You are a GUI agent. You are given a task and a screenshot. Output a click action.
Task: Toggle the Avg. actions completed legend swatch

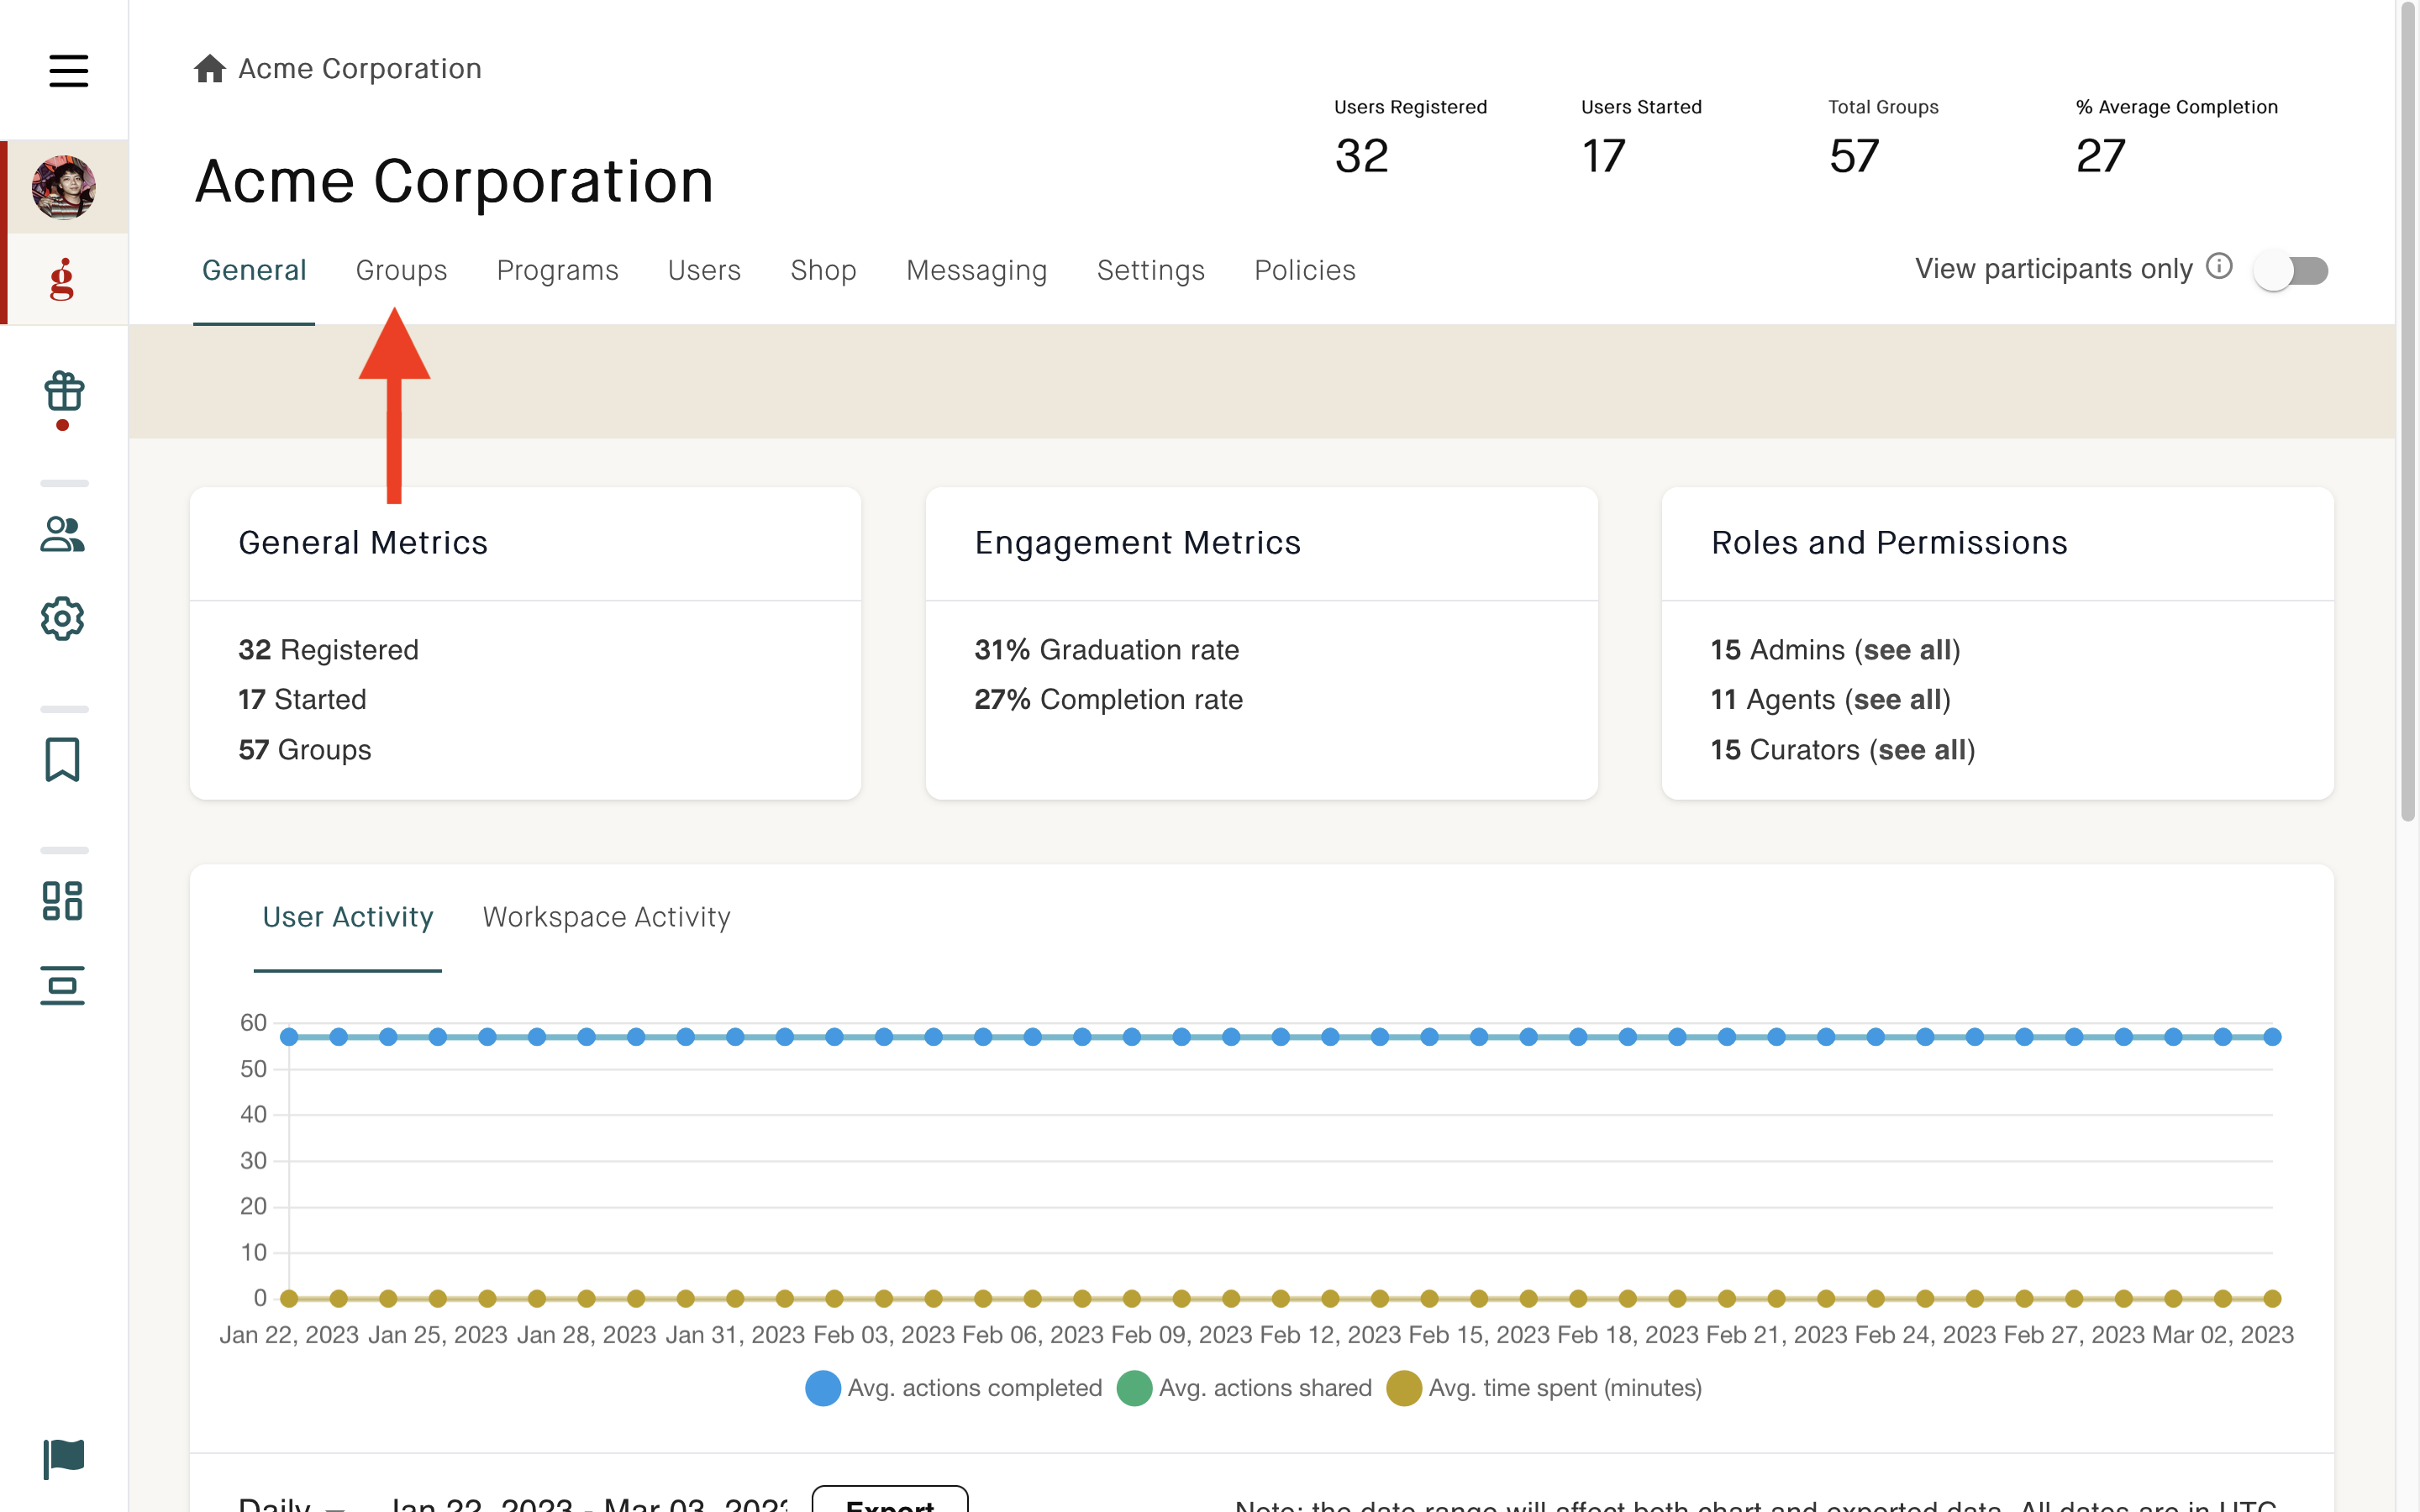click(822, 1388)
